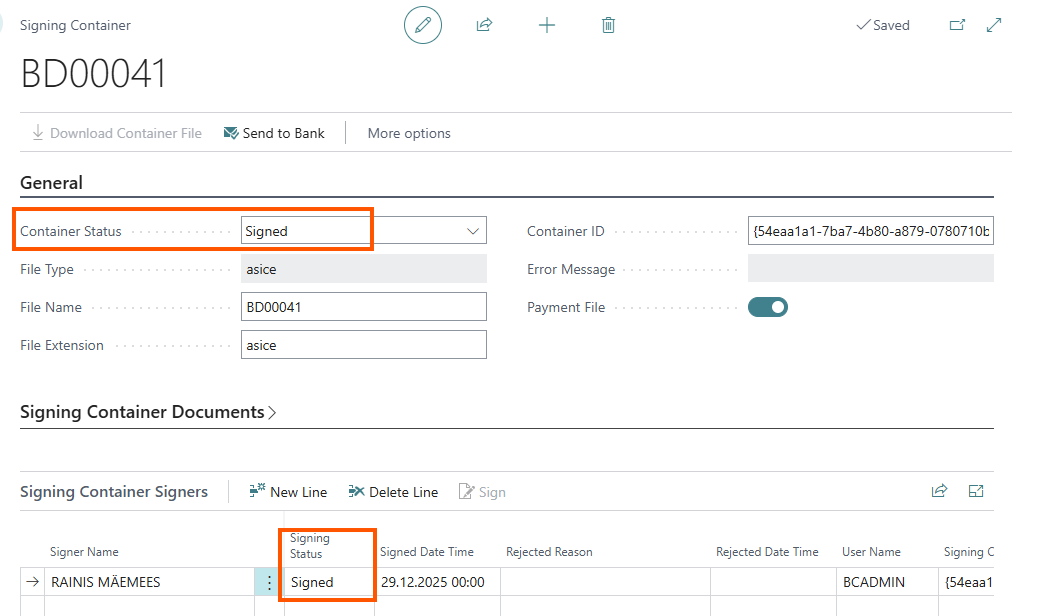Click the File Name input field

pos(364,307)
